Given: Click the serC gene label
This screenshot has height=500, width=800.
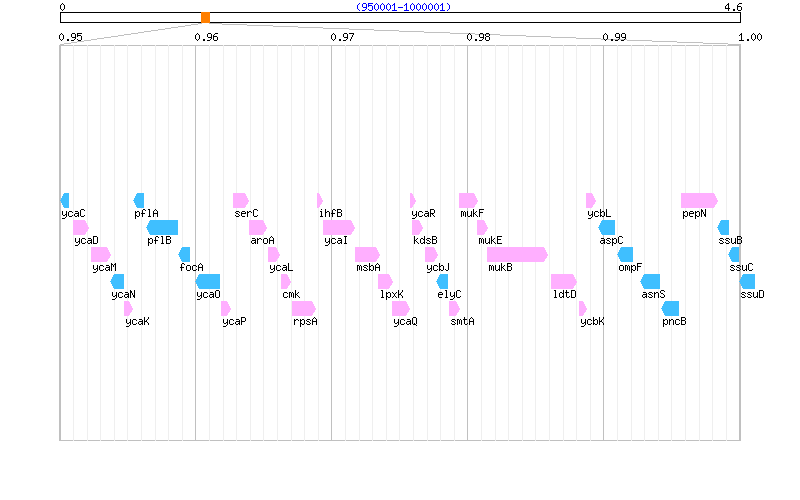Looking at the screenshot, I should (246, 213).
